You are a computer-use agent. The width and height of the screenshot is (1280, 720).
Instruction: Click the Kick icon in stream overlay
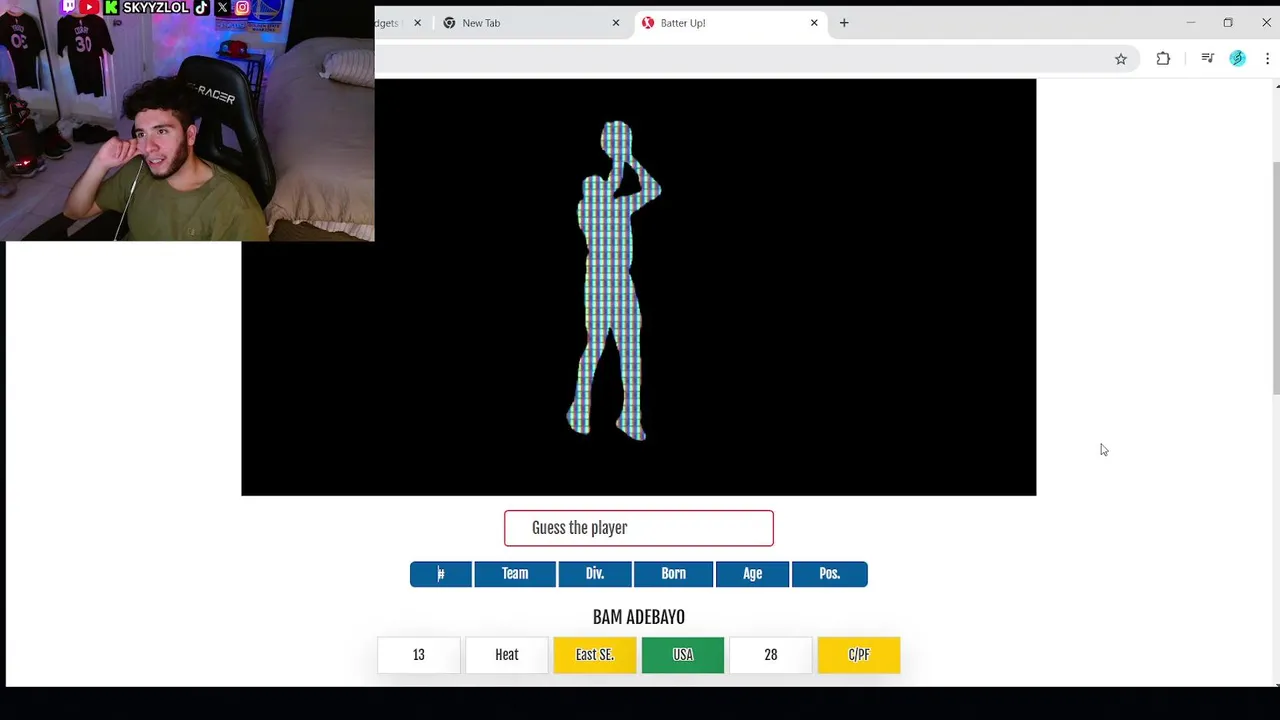click(111, 7)
